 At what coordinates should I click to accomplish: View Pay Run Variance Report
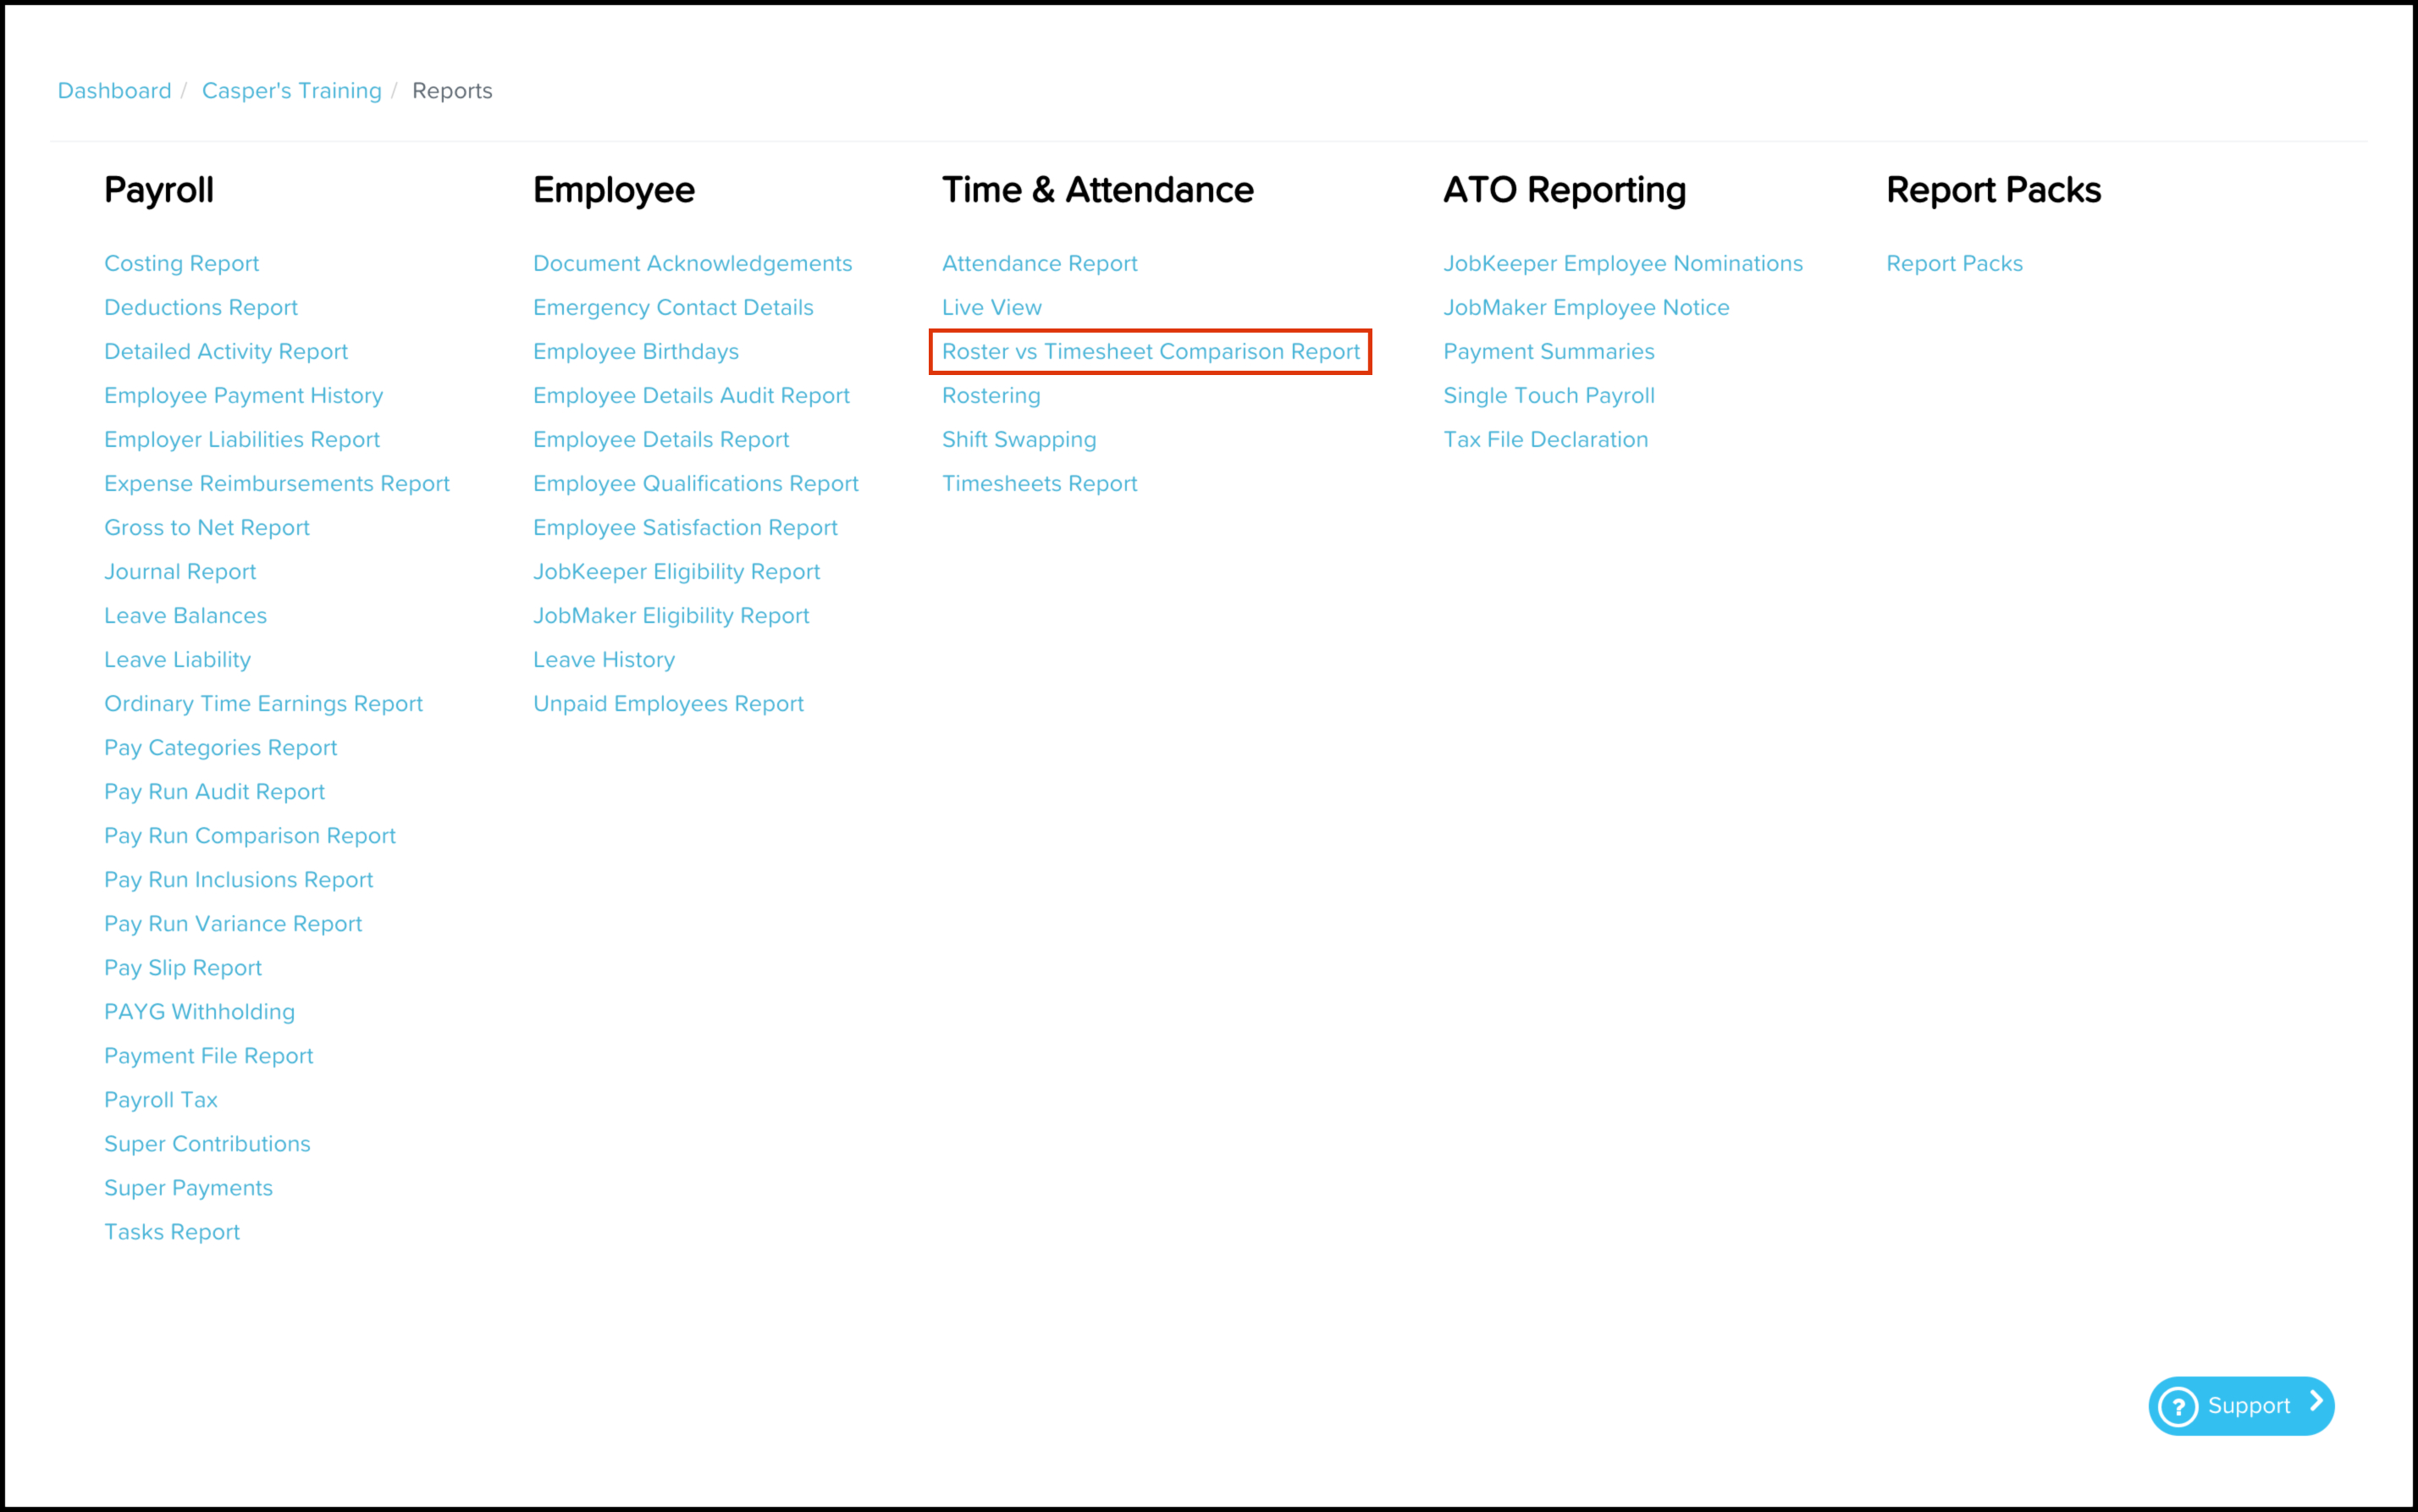(233, 924)
